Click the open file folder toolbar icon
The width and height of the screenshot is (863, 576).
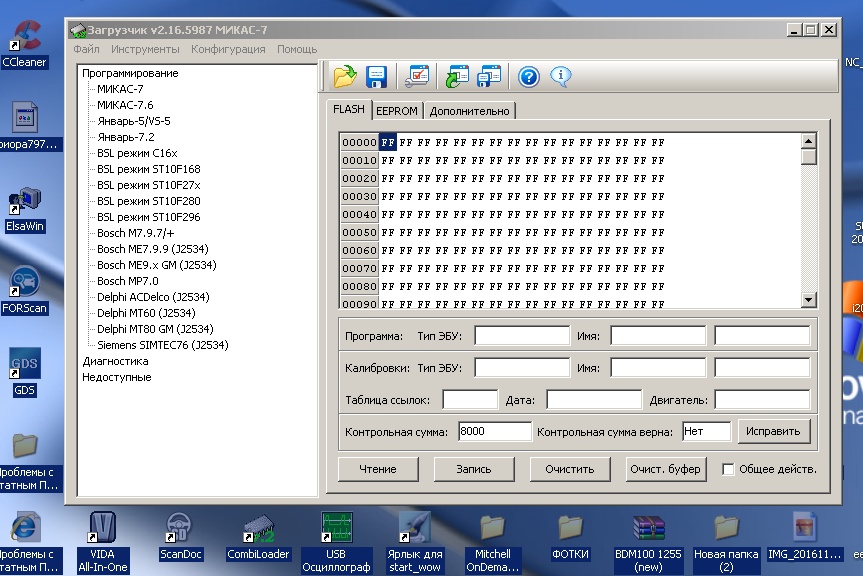point(345,76)
